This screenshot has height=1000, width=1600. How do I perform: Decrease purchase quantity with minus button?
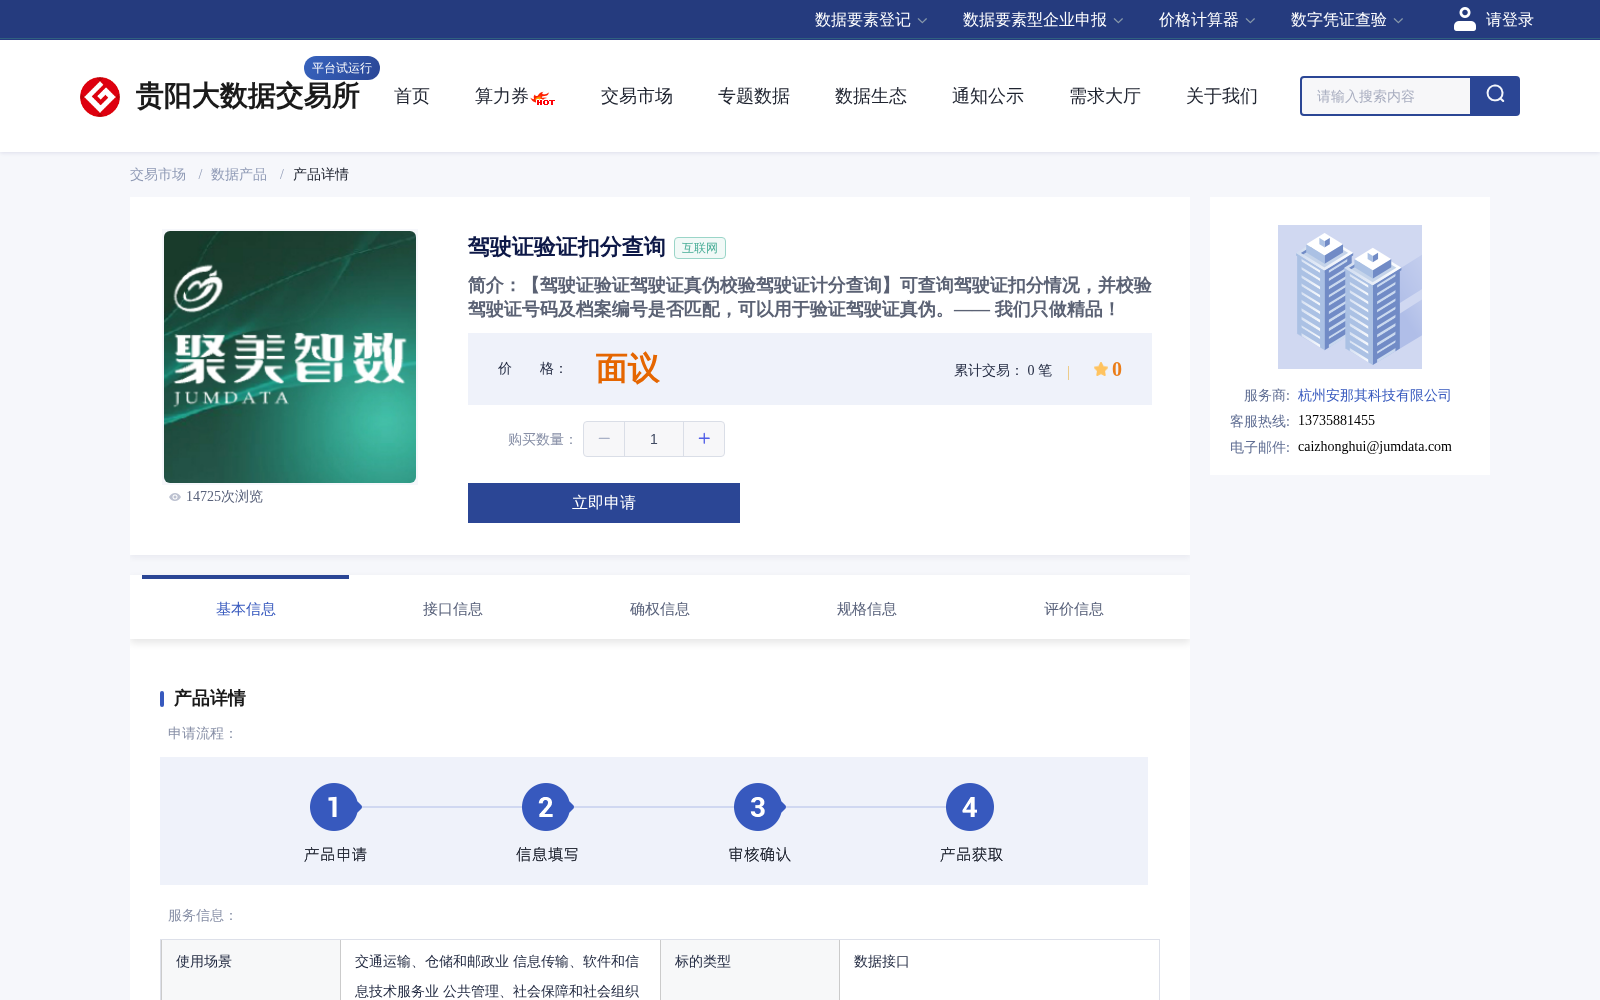[x=604, y=439]
